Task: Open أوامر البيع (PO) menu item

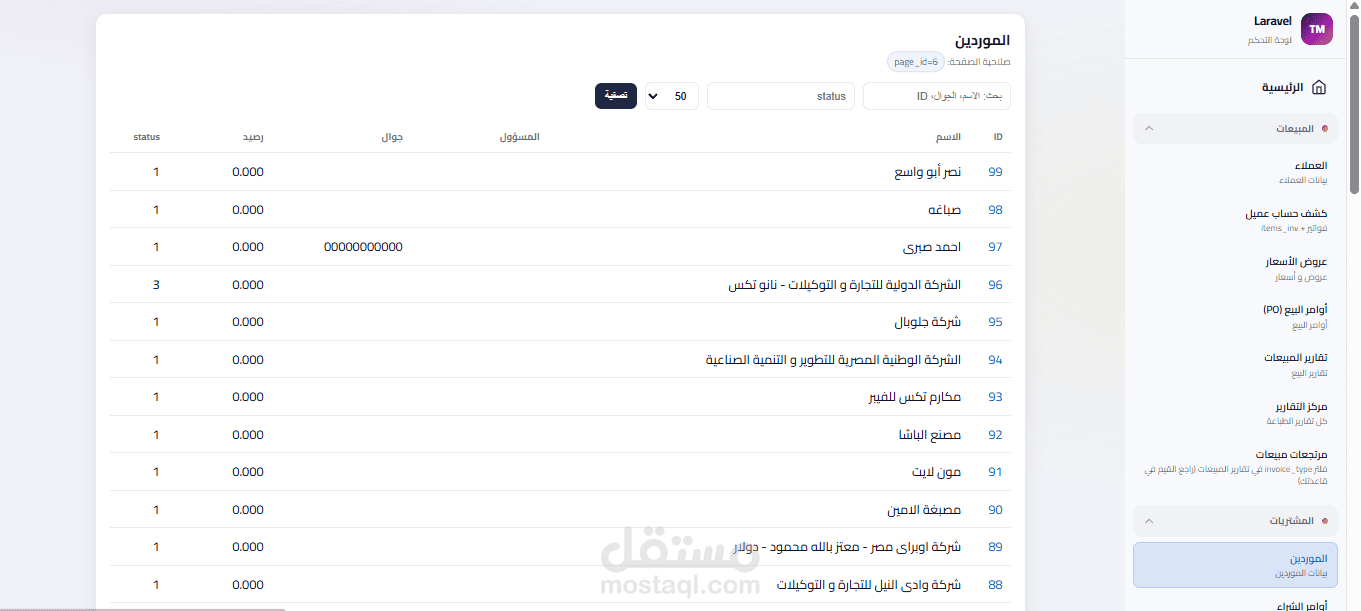Action: [x=1235, y=316]
